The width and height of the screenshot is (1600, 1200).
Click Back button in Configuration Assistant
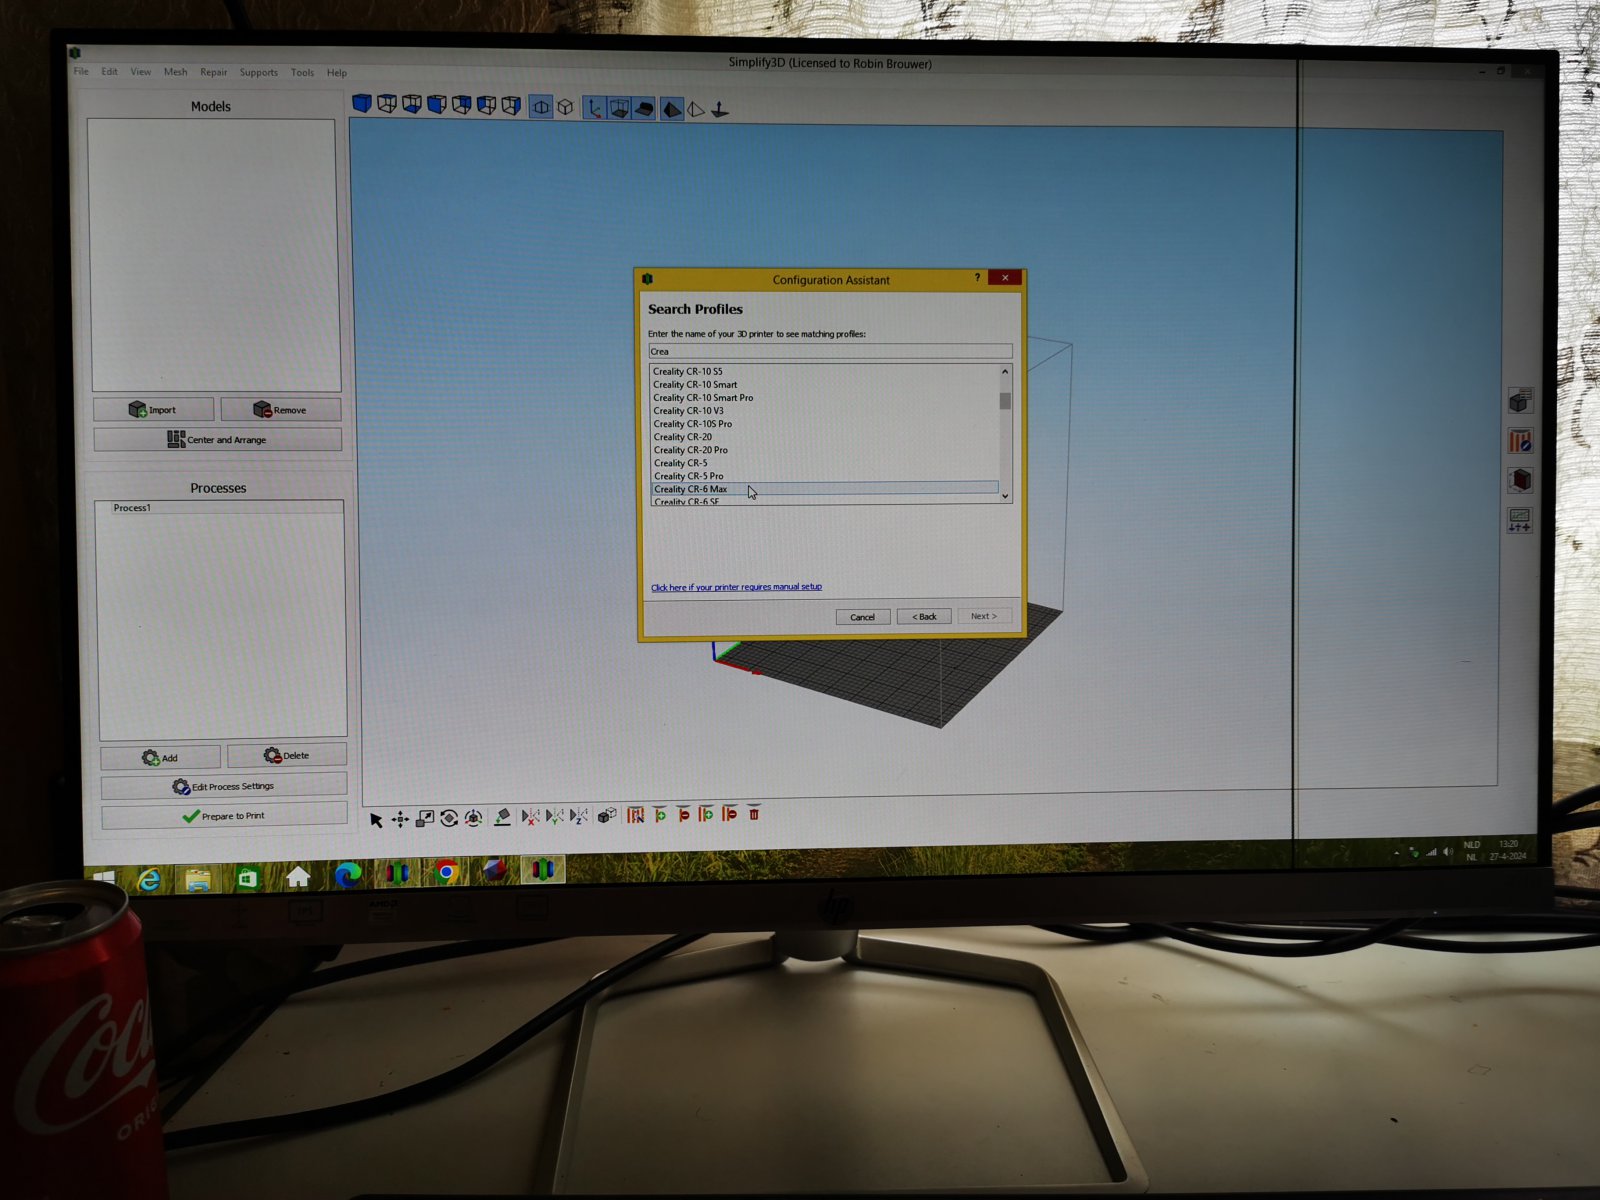click(924, 616)
